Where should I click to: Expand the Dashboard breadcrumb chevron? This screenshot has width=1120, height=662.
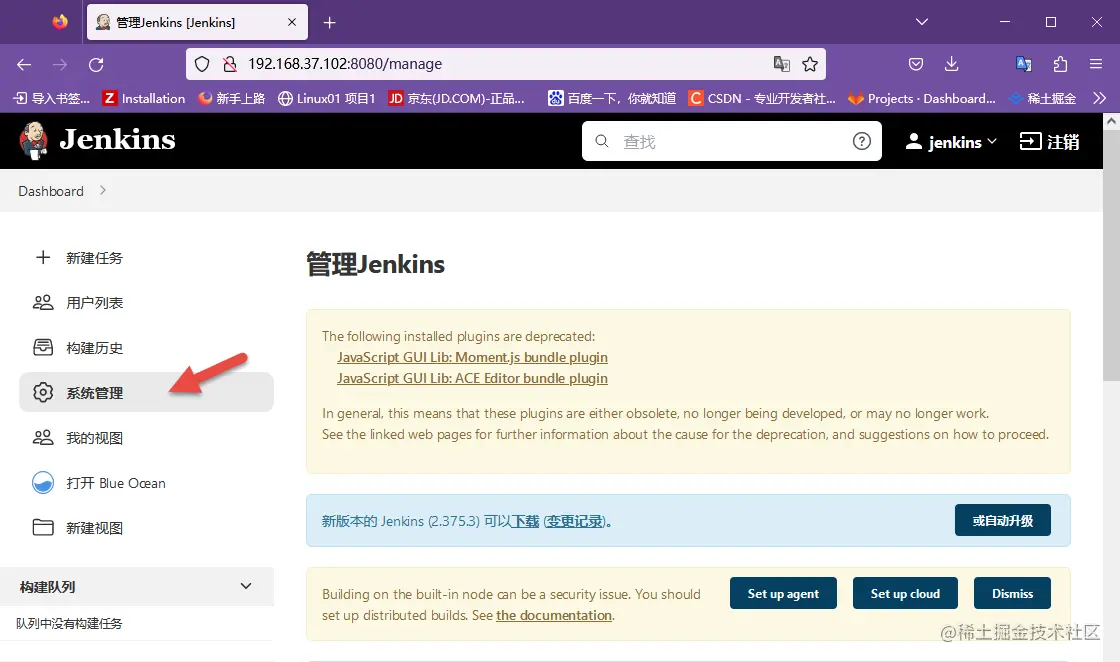(103, 190)
